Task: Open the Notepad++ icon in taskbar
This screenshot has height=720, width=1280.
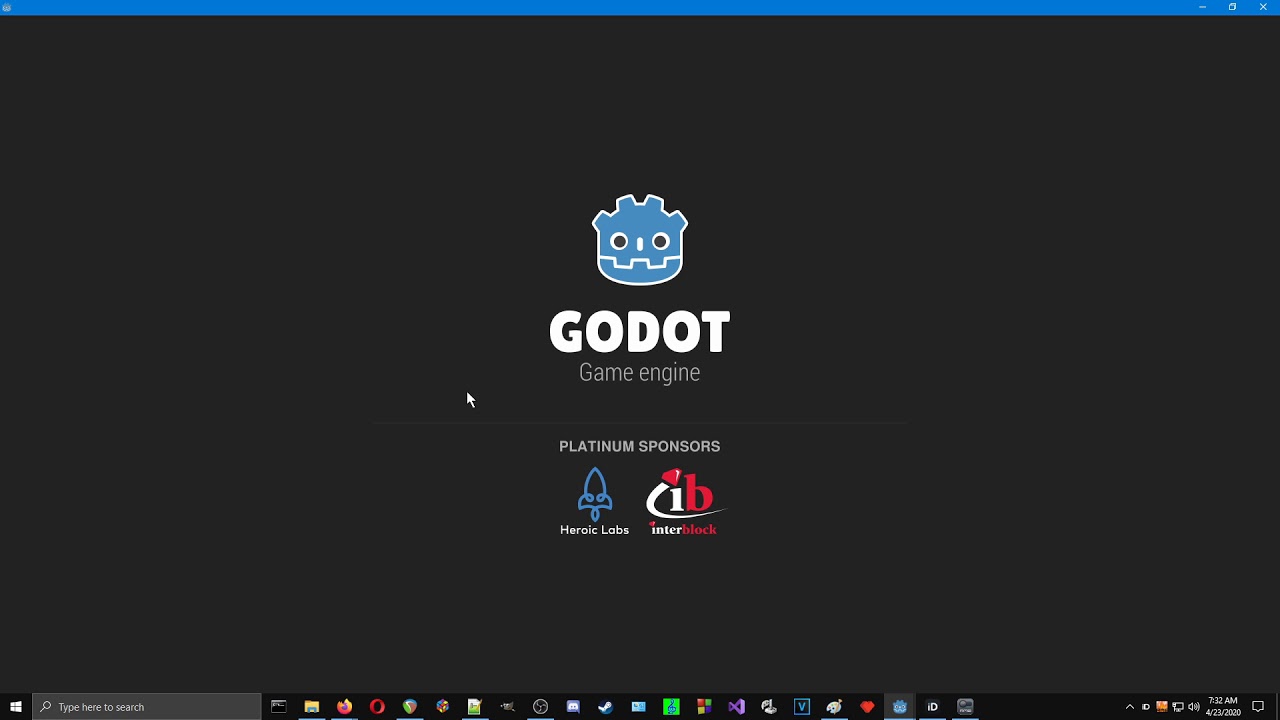Action: click(x=475, y=707)
